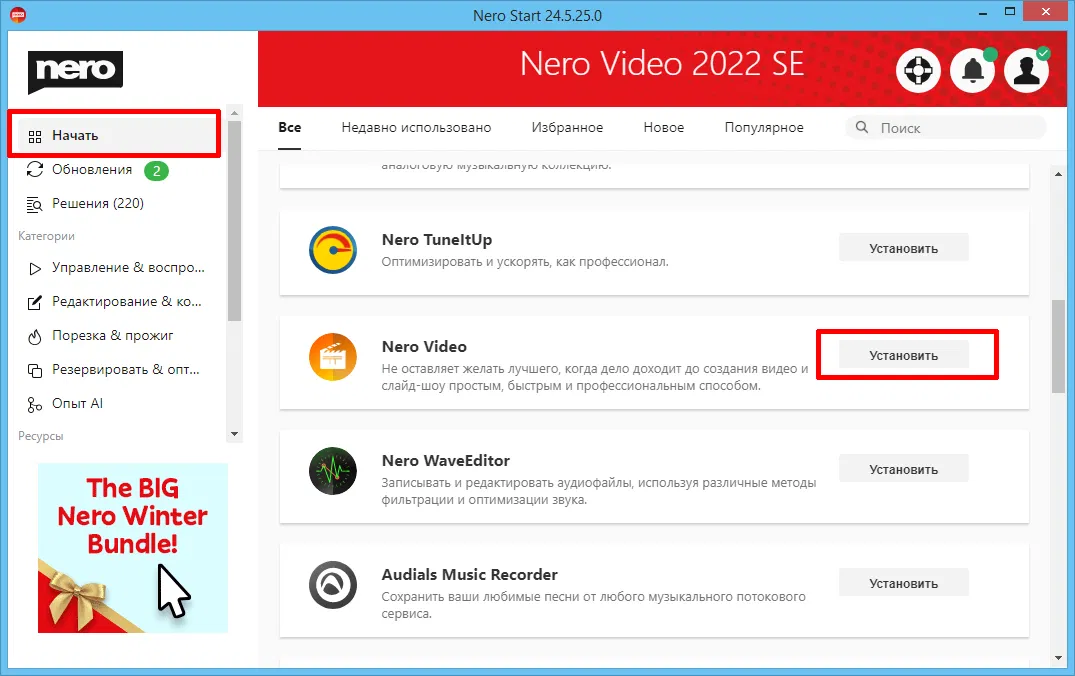Screen dimensions: 1075x676
Task: Install Nero WaveEditor with Установить button
Action: 904,469
